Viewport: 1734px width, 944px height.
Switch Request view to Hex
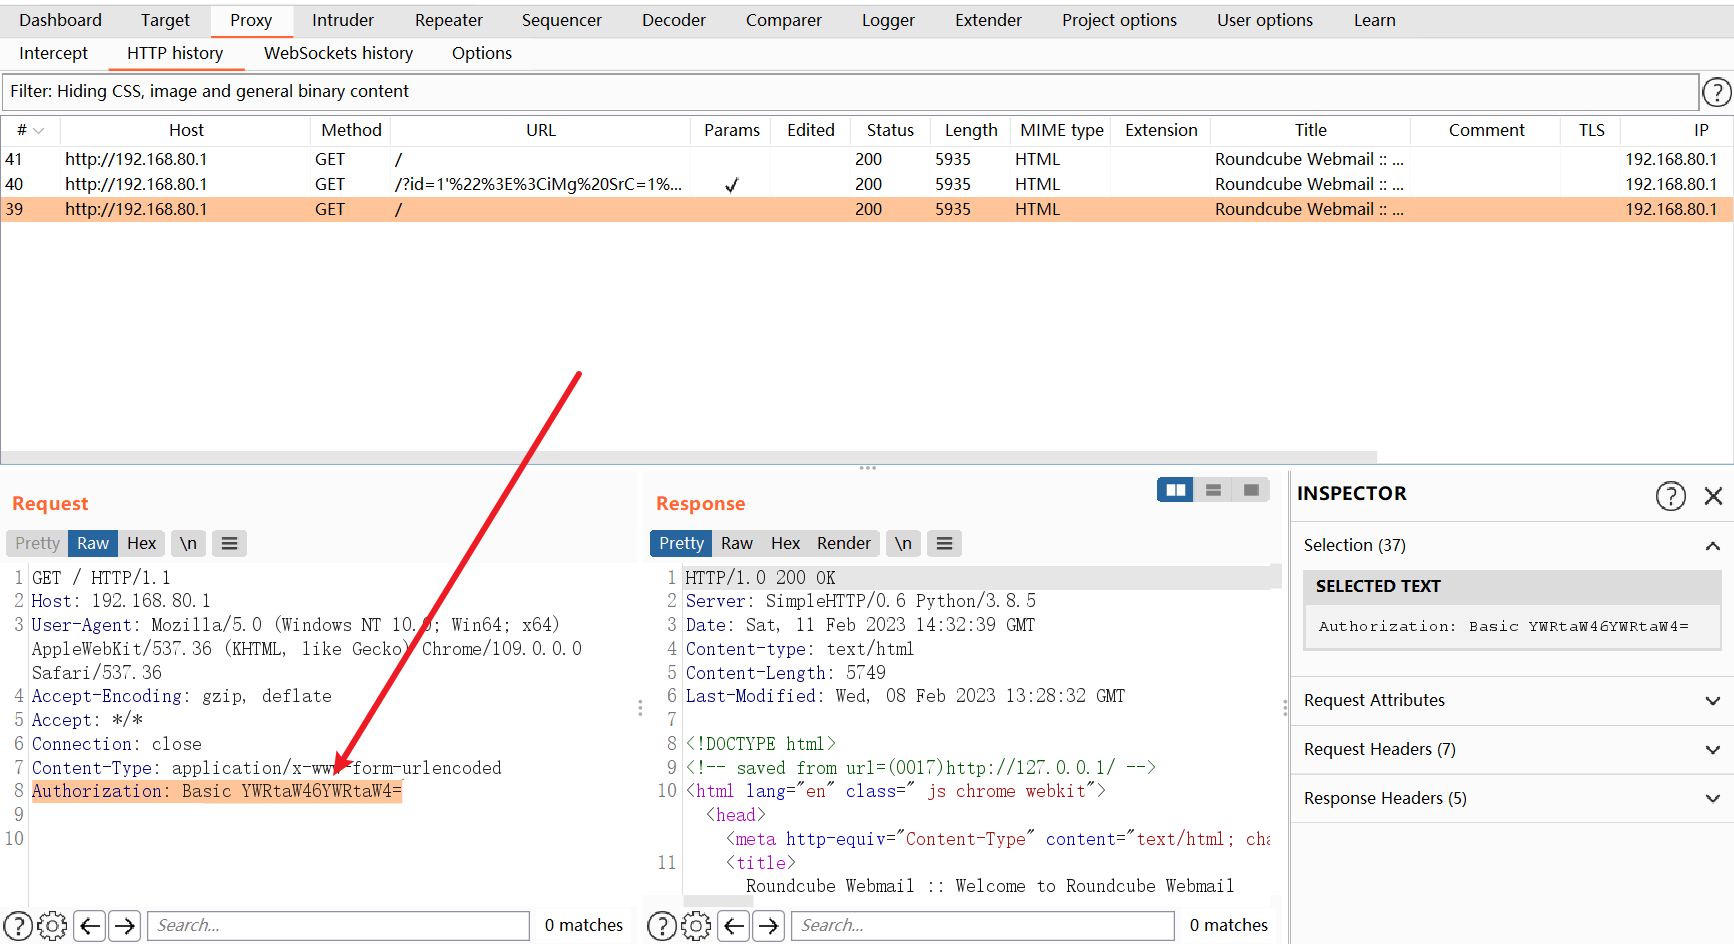(141, 543)
